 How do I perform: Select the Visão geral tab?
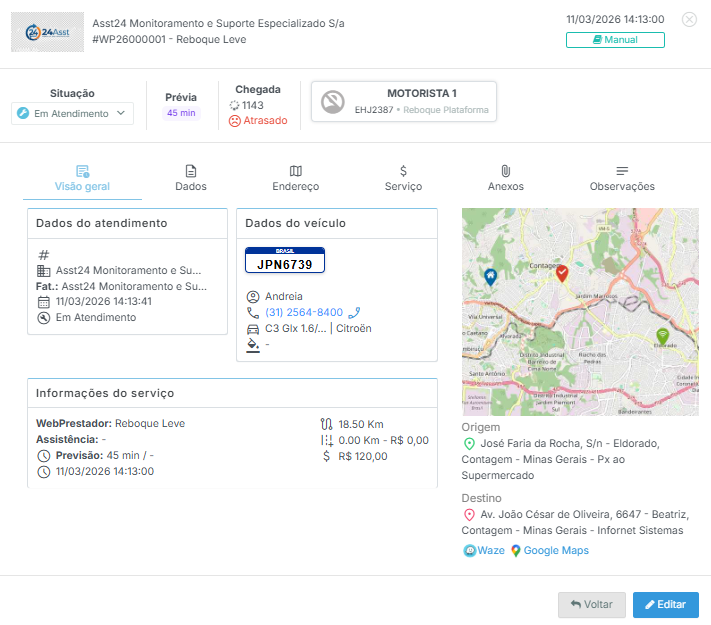[82, 178]
